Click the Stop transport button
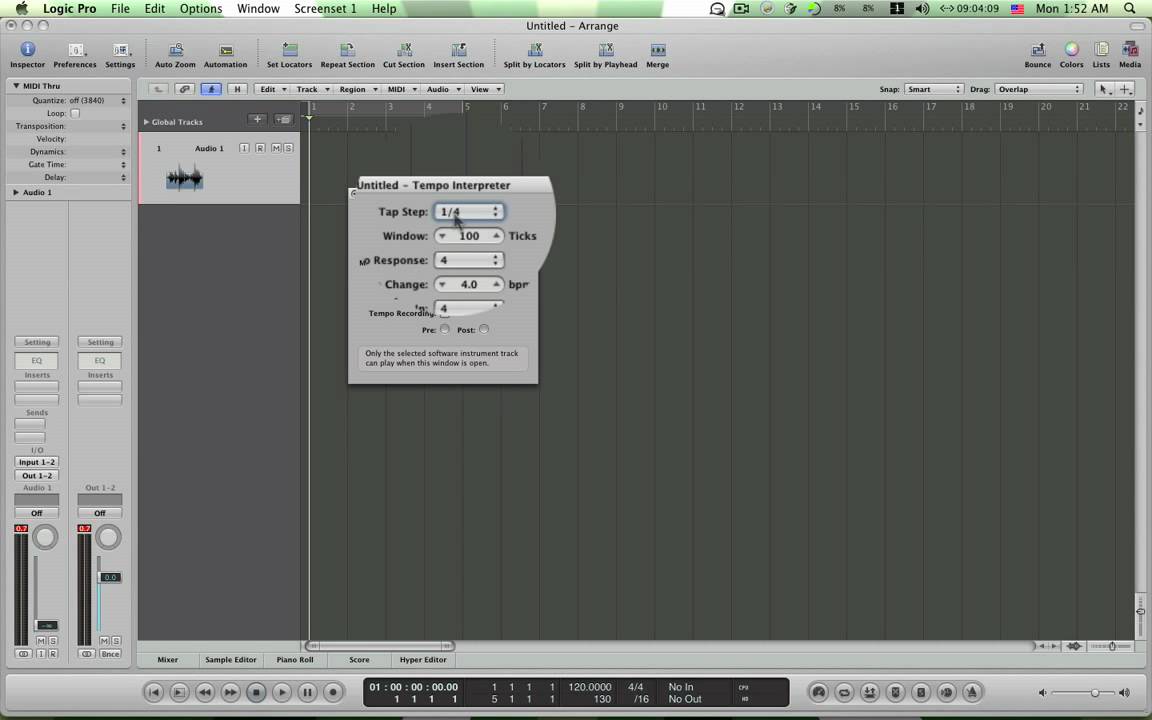Screen dimensions: 1152x720 pyautogui.click(x=256, y=692)
